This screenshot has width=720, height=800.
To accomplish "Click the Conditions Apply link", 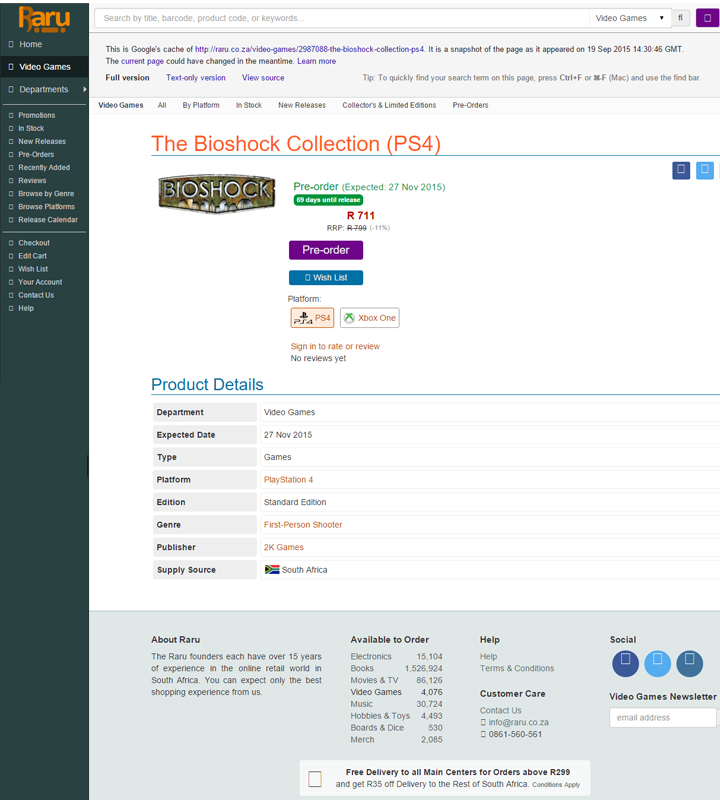I will point(556,785).
